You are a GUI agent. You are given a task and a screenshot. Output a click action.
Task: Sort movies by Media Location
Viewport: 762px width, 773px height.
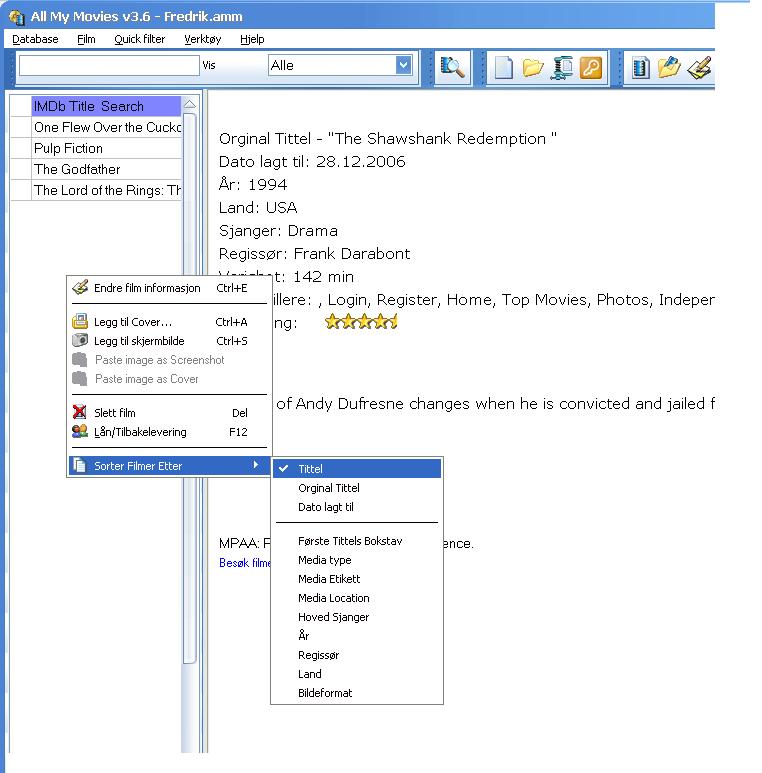pos(357,598)
